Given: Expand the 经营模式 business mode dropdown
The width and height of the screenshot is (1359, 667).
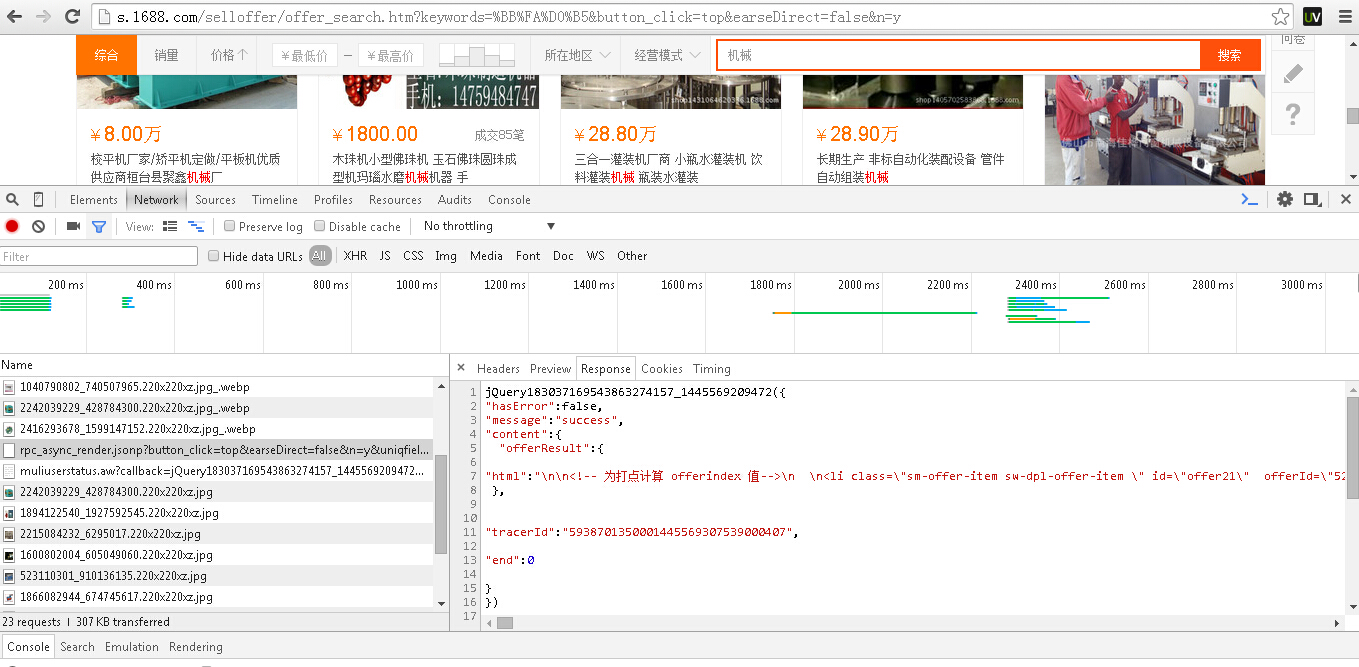Looking at the screenshot, I should tap(666, 56).
